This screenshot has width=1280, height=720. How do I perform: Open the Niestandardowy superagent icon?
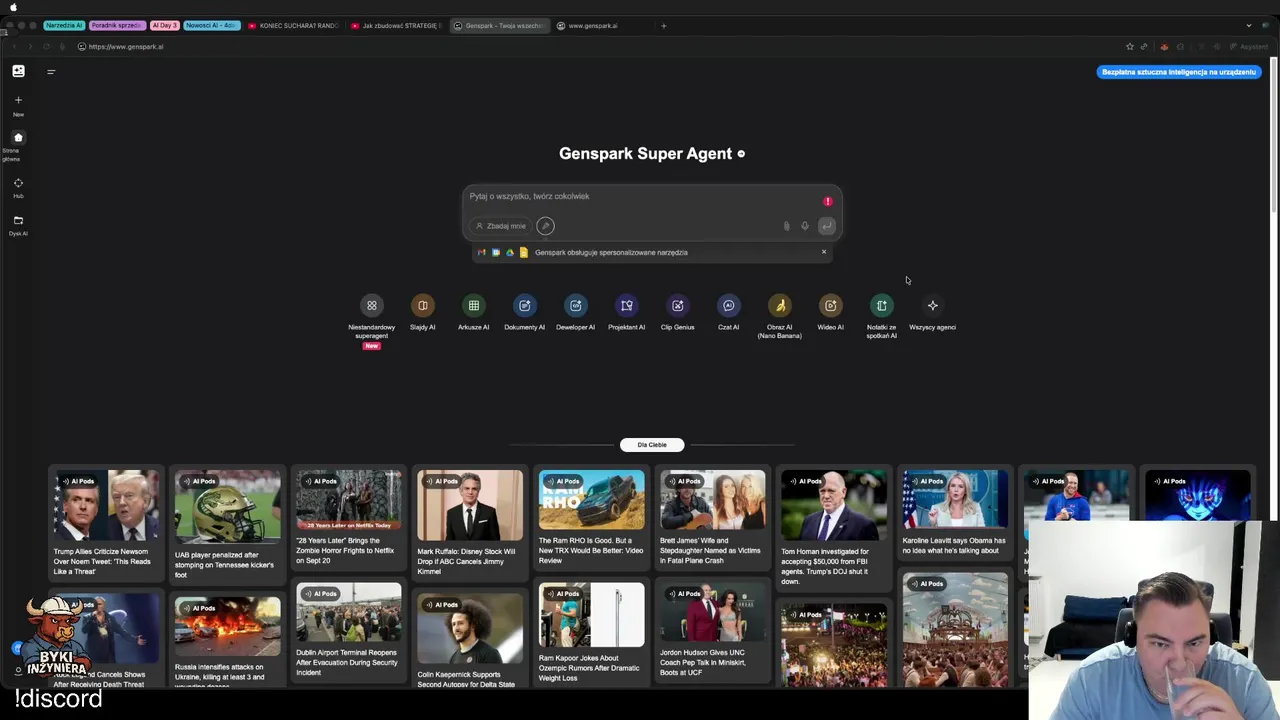(x=371, y=306)
